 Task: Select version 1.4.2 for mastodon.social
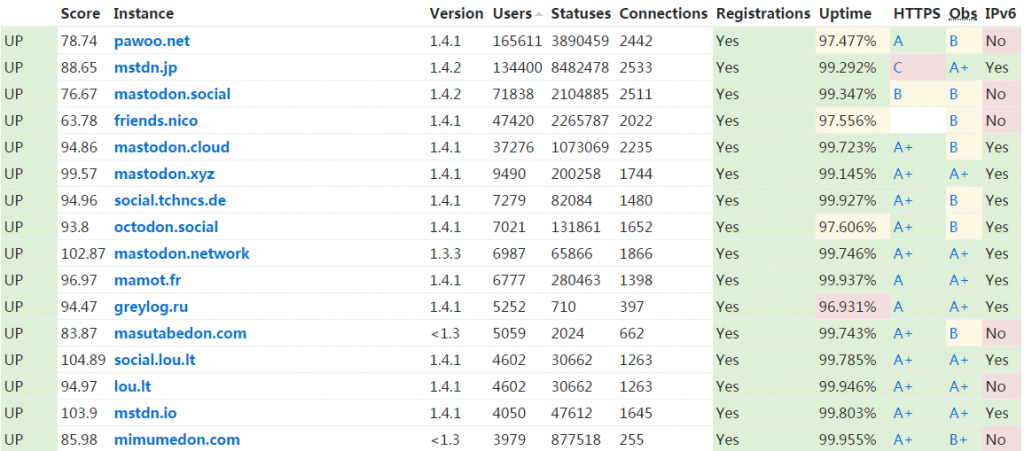point(445,94)
